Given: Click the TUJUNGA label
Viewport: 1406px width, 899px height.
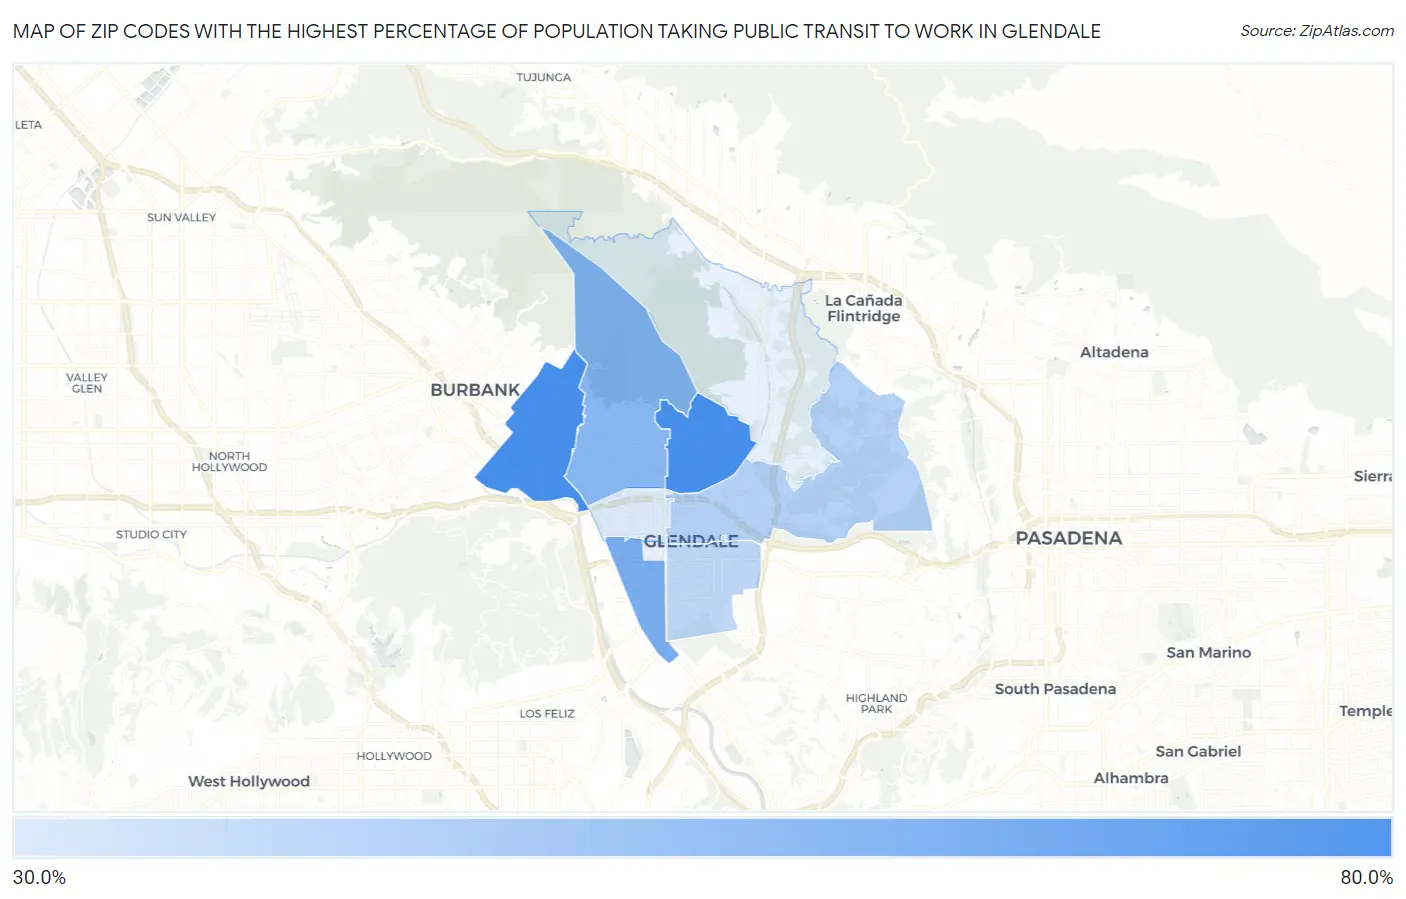Looking at the screenshot, I should [544, 77].
